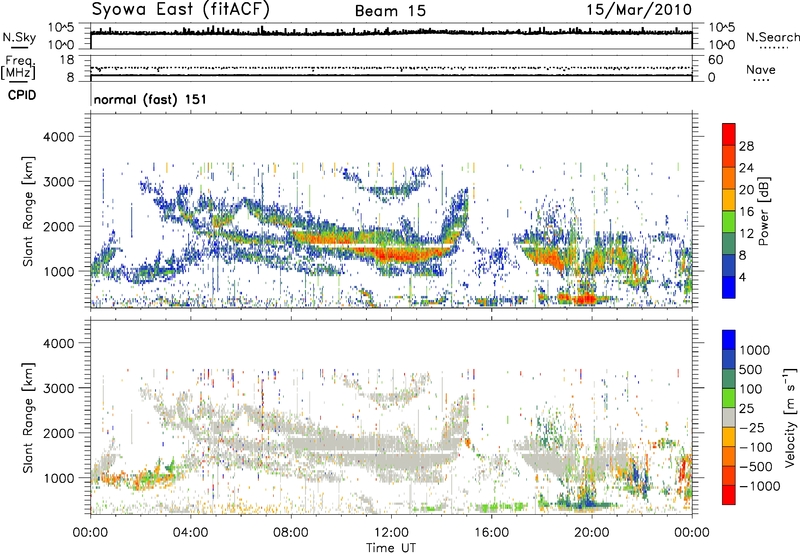Click the 'N.Search' legend label

pyautogui.click(x=772, y=37)
